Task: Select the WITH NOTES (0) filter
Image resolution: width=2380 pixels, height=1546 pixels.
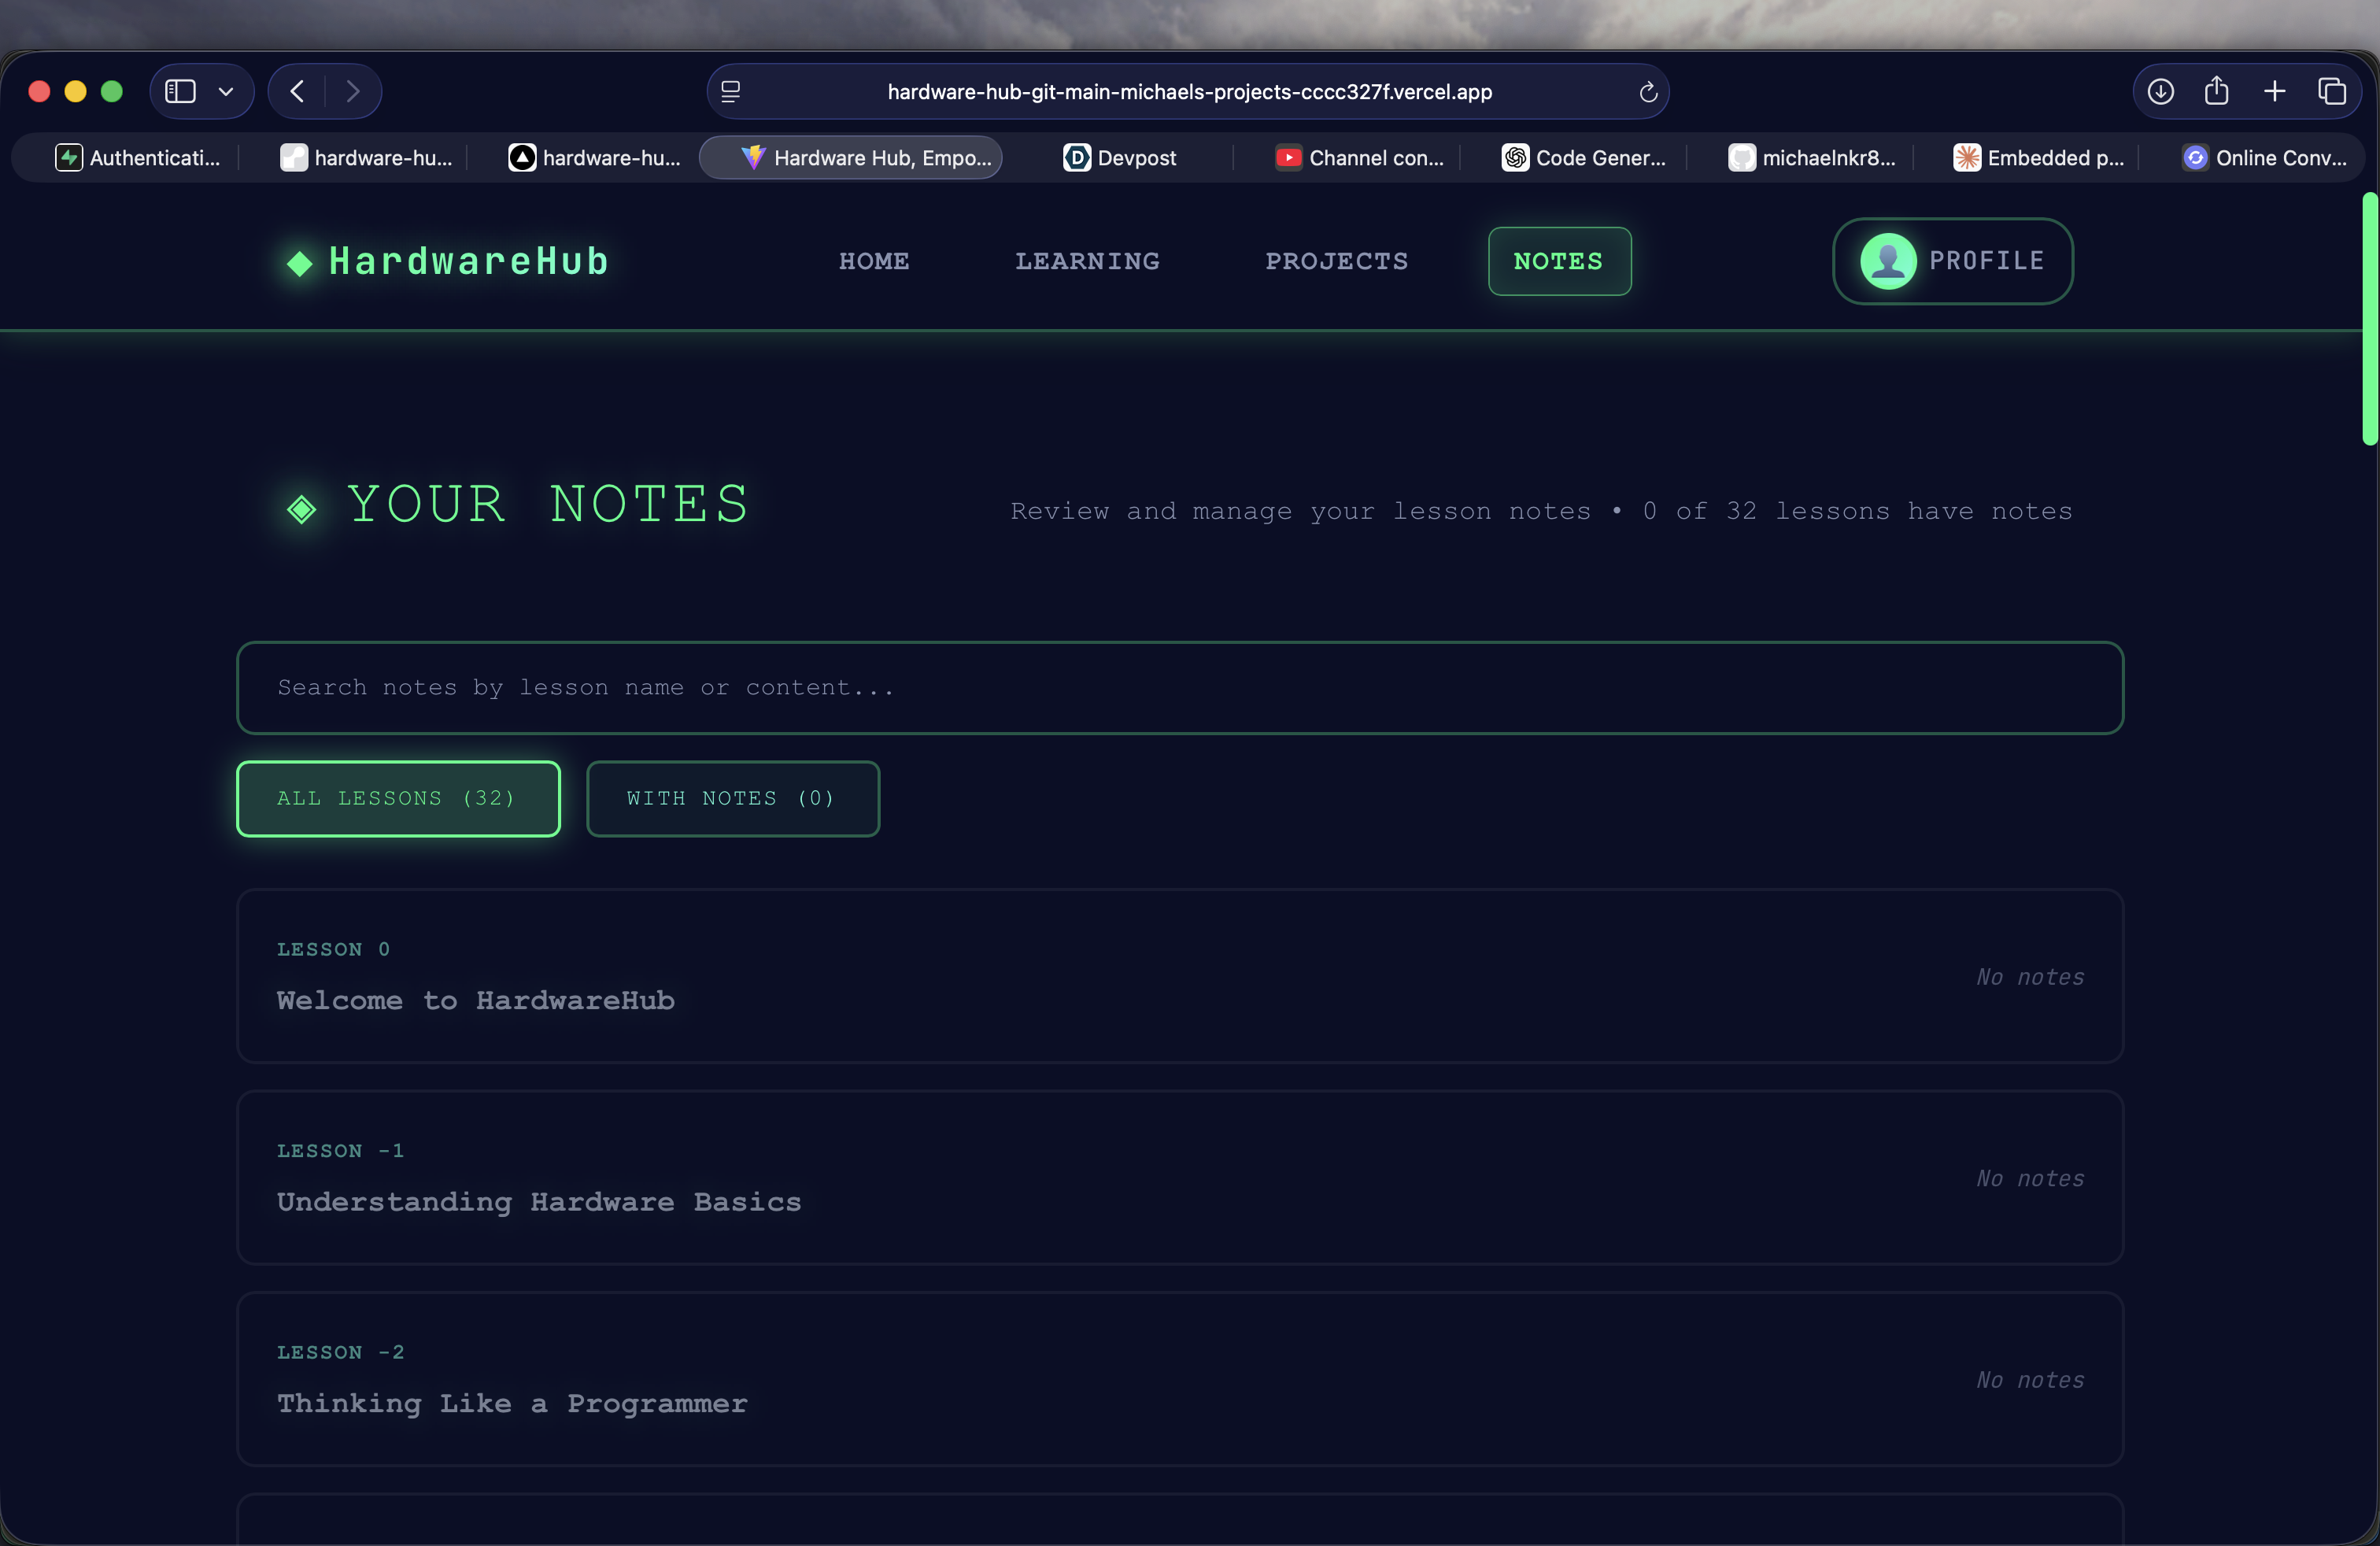Action: click(x=732, y=798)
